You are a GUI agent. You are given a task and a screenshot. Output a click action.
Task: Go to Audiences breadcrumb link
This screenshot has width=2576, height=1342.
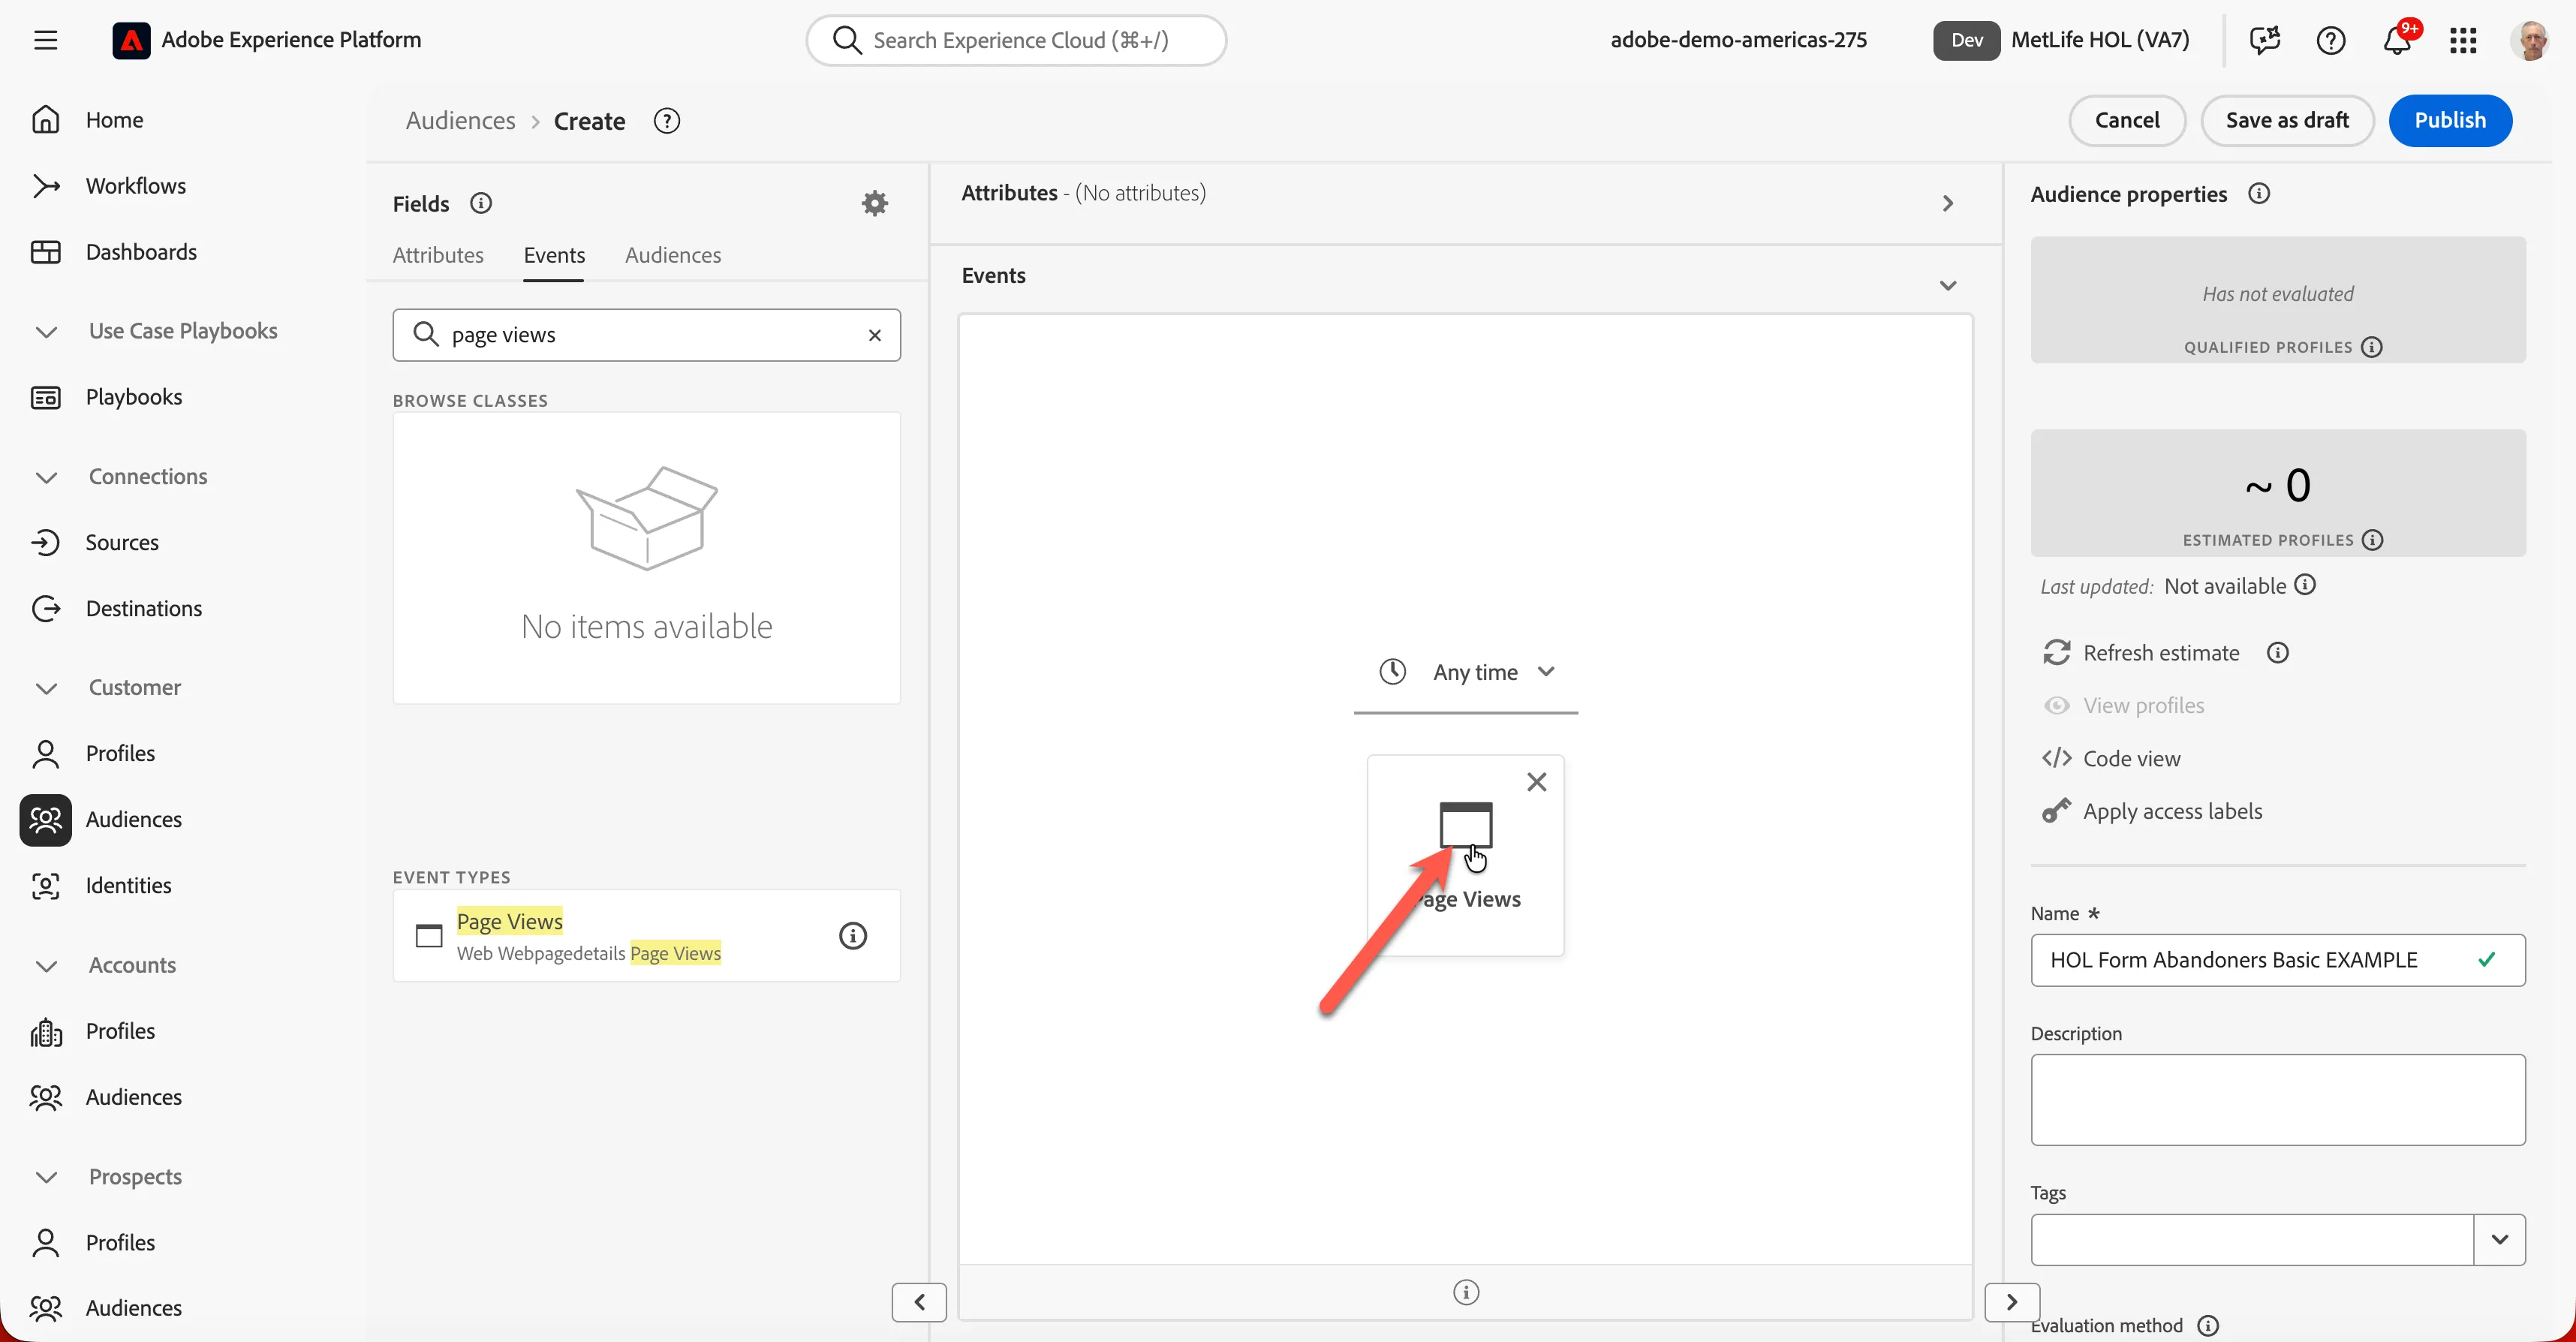460,121
